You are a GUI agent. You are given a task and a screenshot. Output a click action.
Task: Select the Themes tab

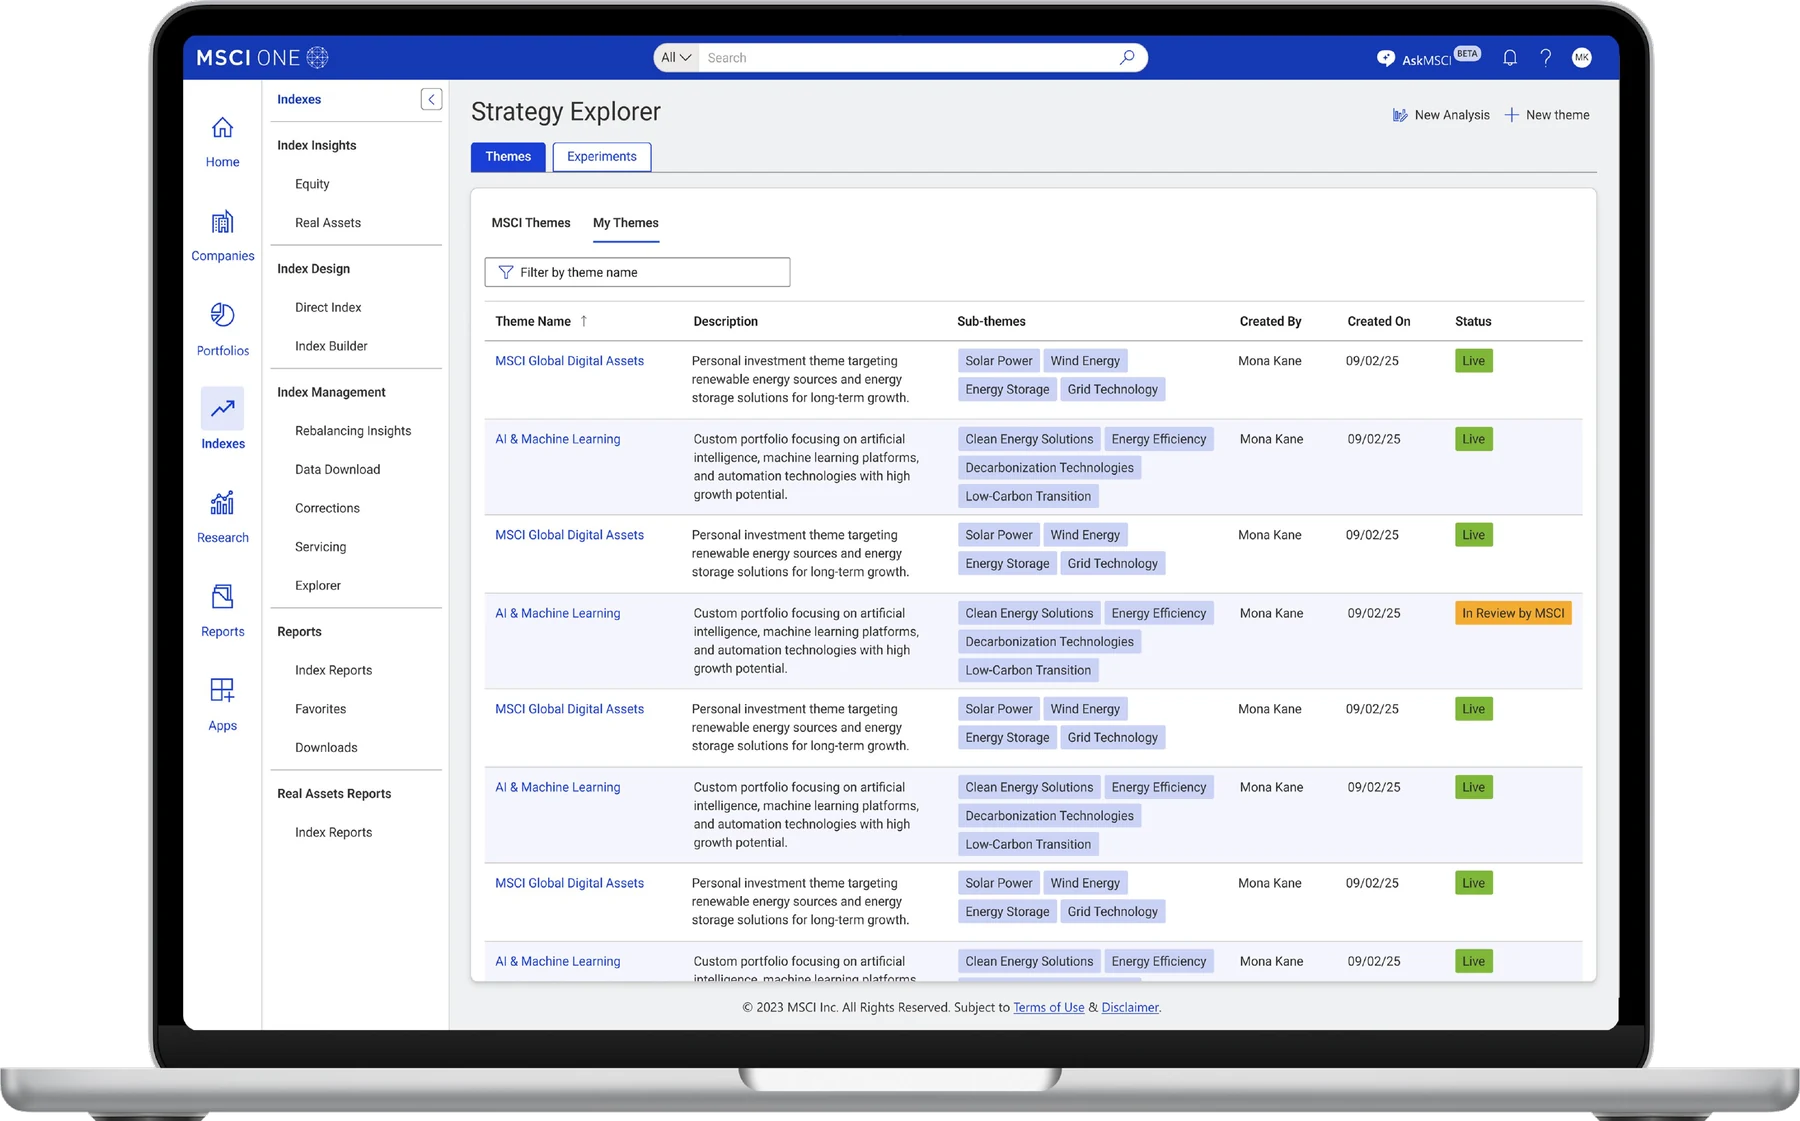tap(508, 157)
